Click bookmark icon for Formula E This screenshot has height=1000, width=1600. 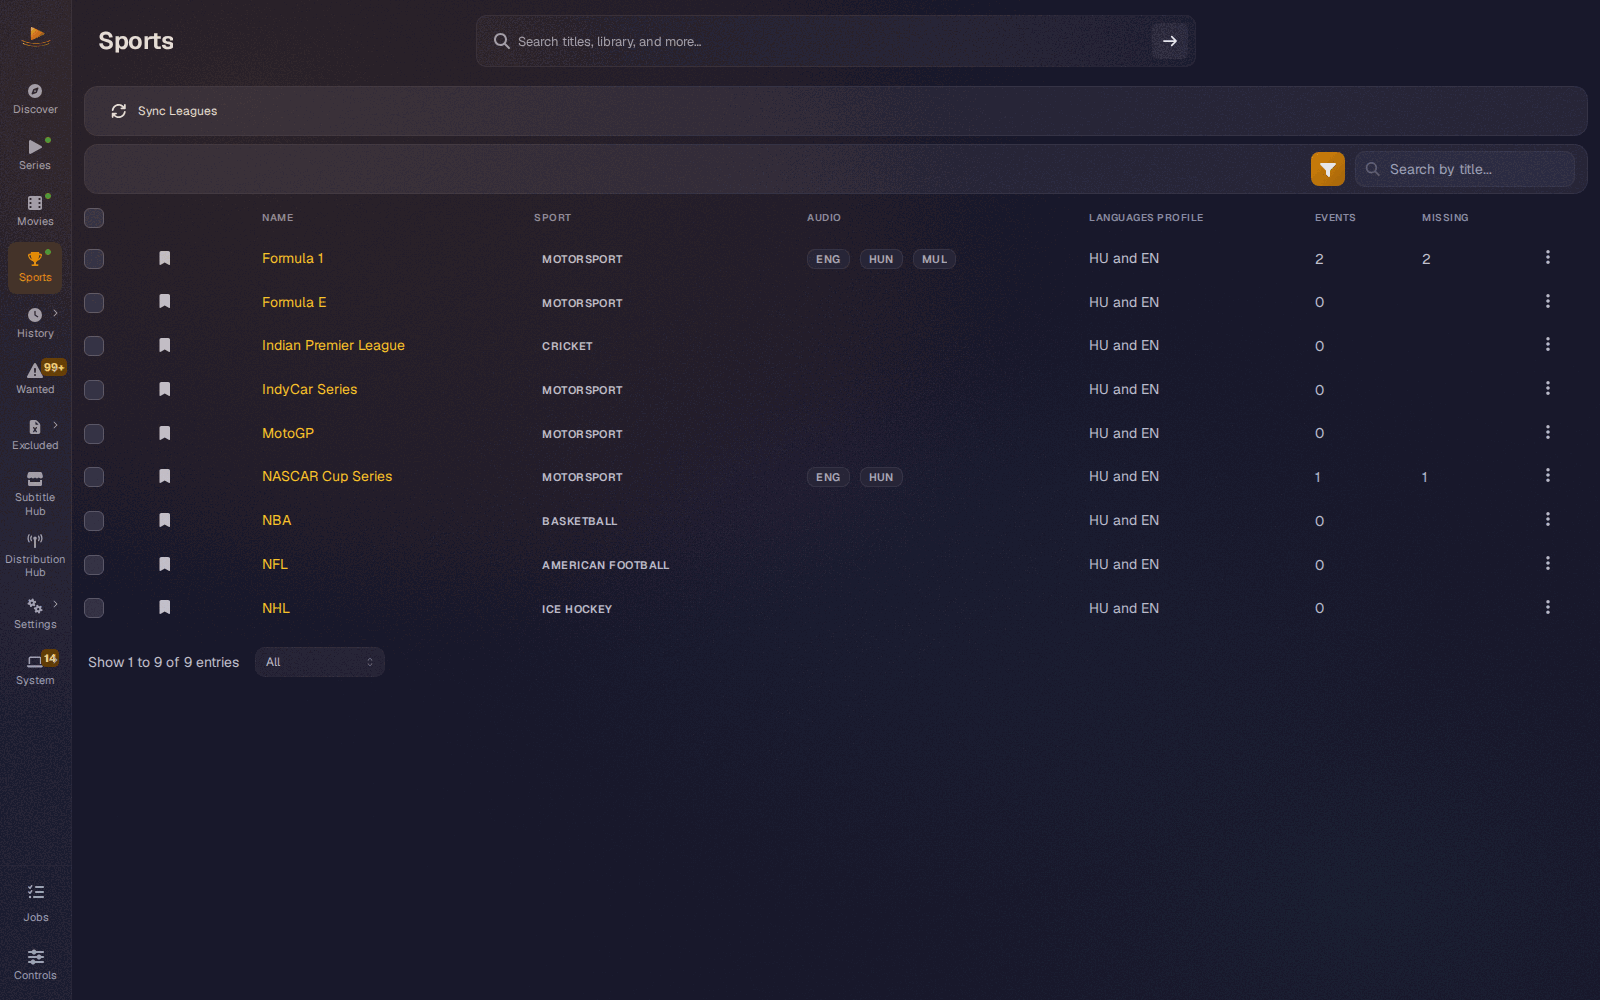(x=165, y=302)
